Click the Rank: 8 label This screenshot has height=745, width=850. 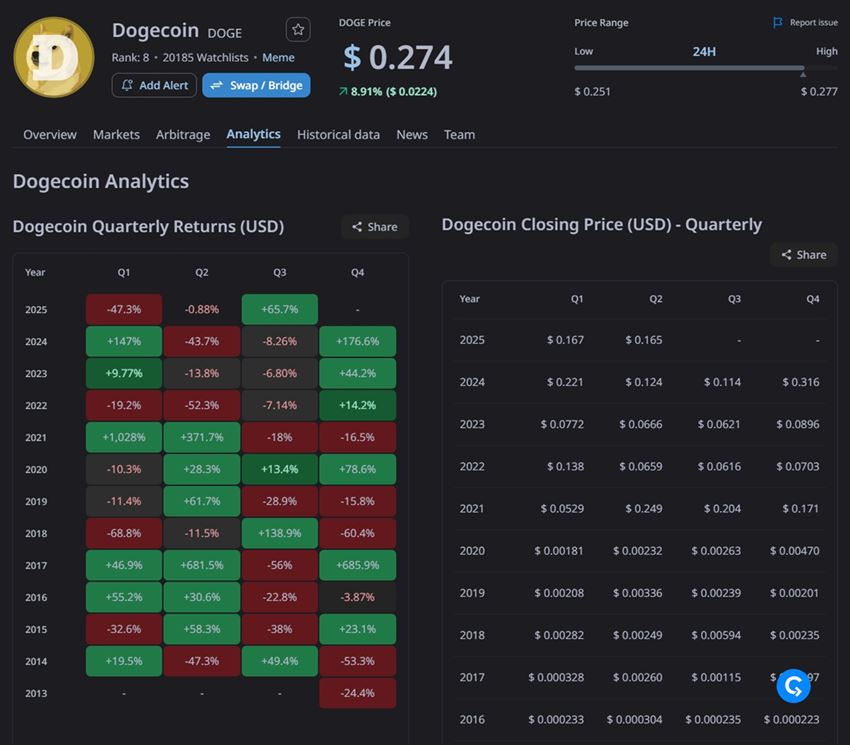[x=130, y=57]
